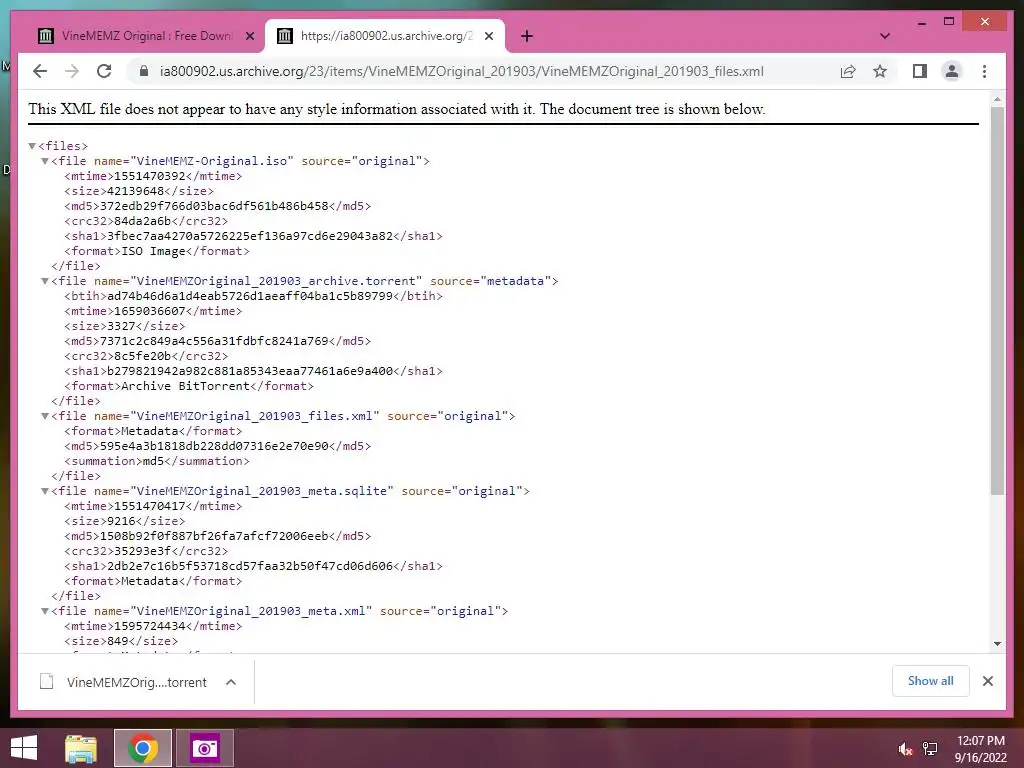This screenshot has width=1024, height=768.
Task: Open the browser side panel
Action: [x=920, y=71]
